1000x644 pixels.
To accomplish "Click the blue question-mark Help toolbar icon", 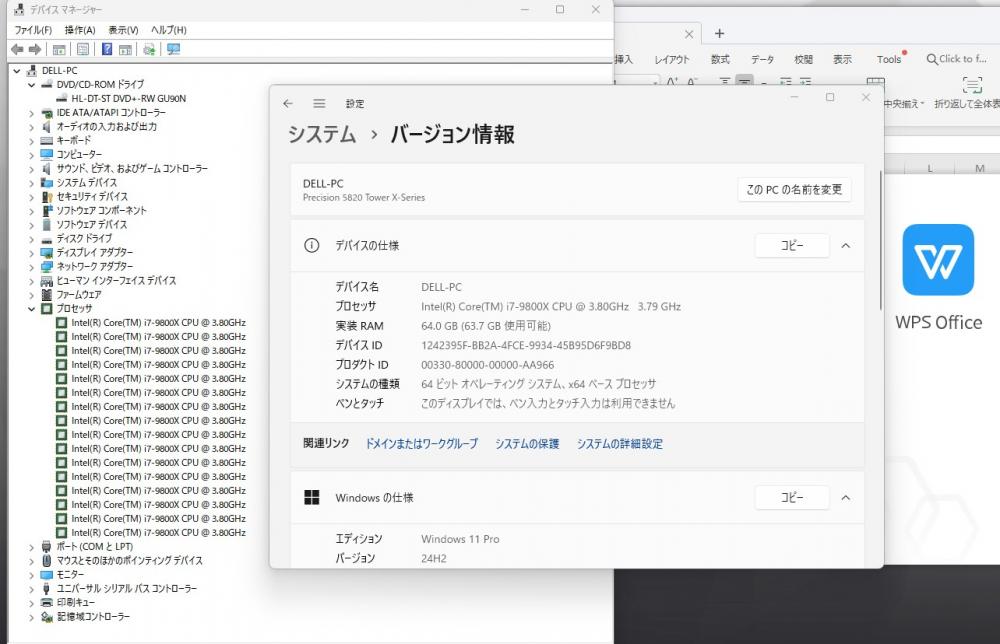I will (107, 49).
